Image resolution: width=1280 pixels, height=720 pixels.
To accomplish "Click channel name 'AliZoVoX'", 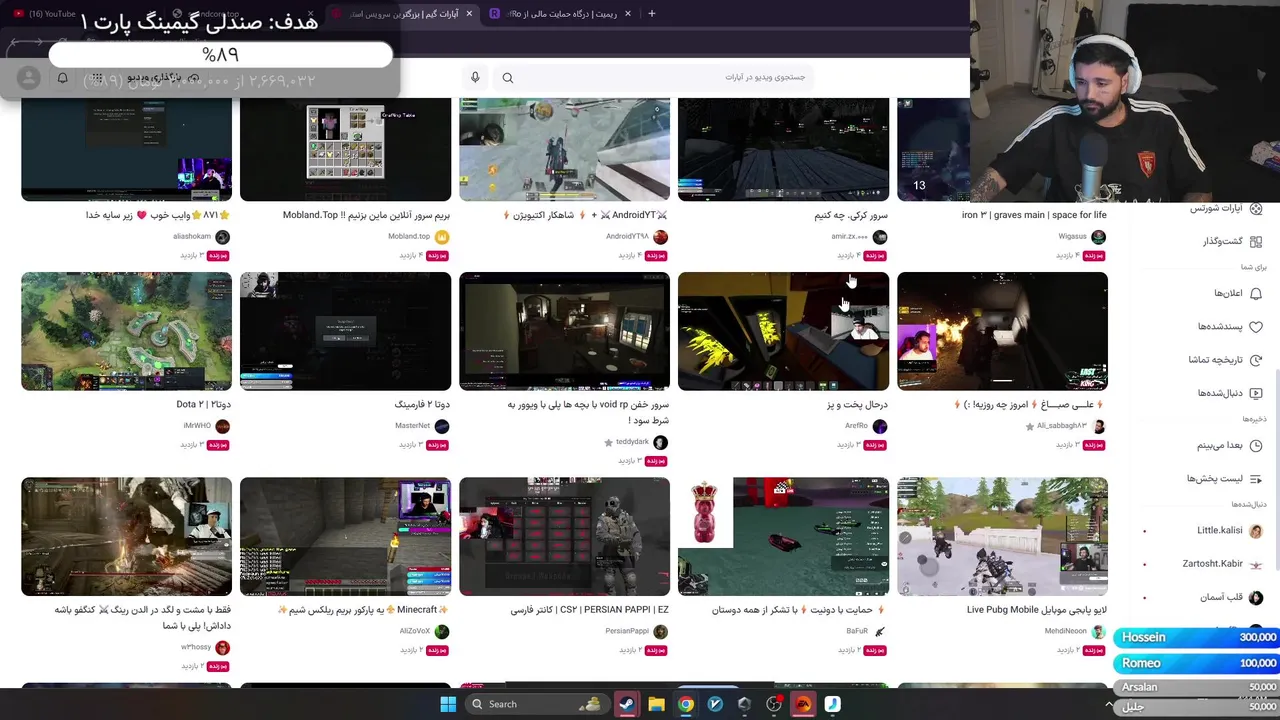I will click(415, 632).
